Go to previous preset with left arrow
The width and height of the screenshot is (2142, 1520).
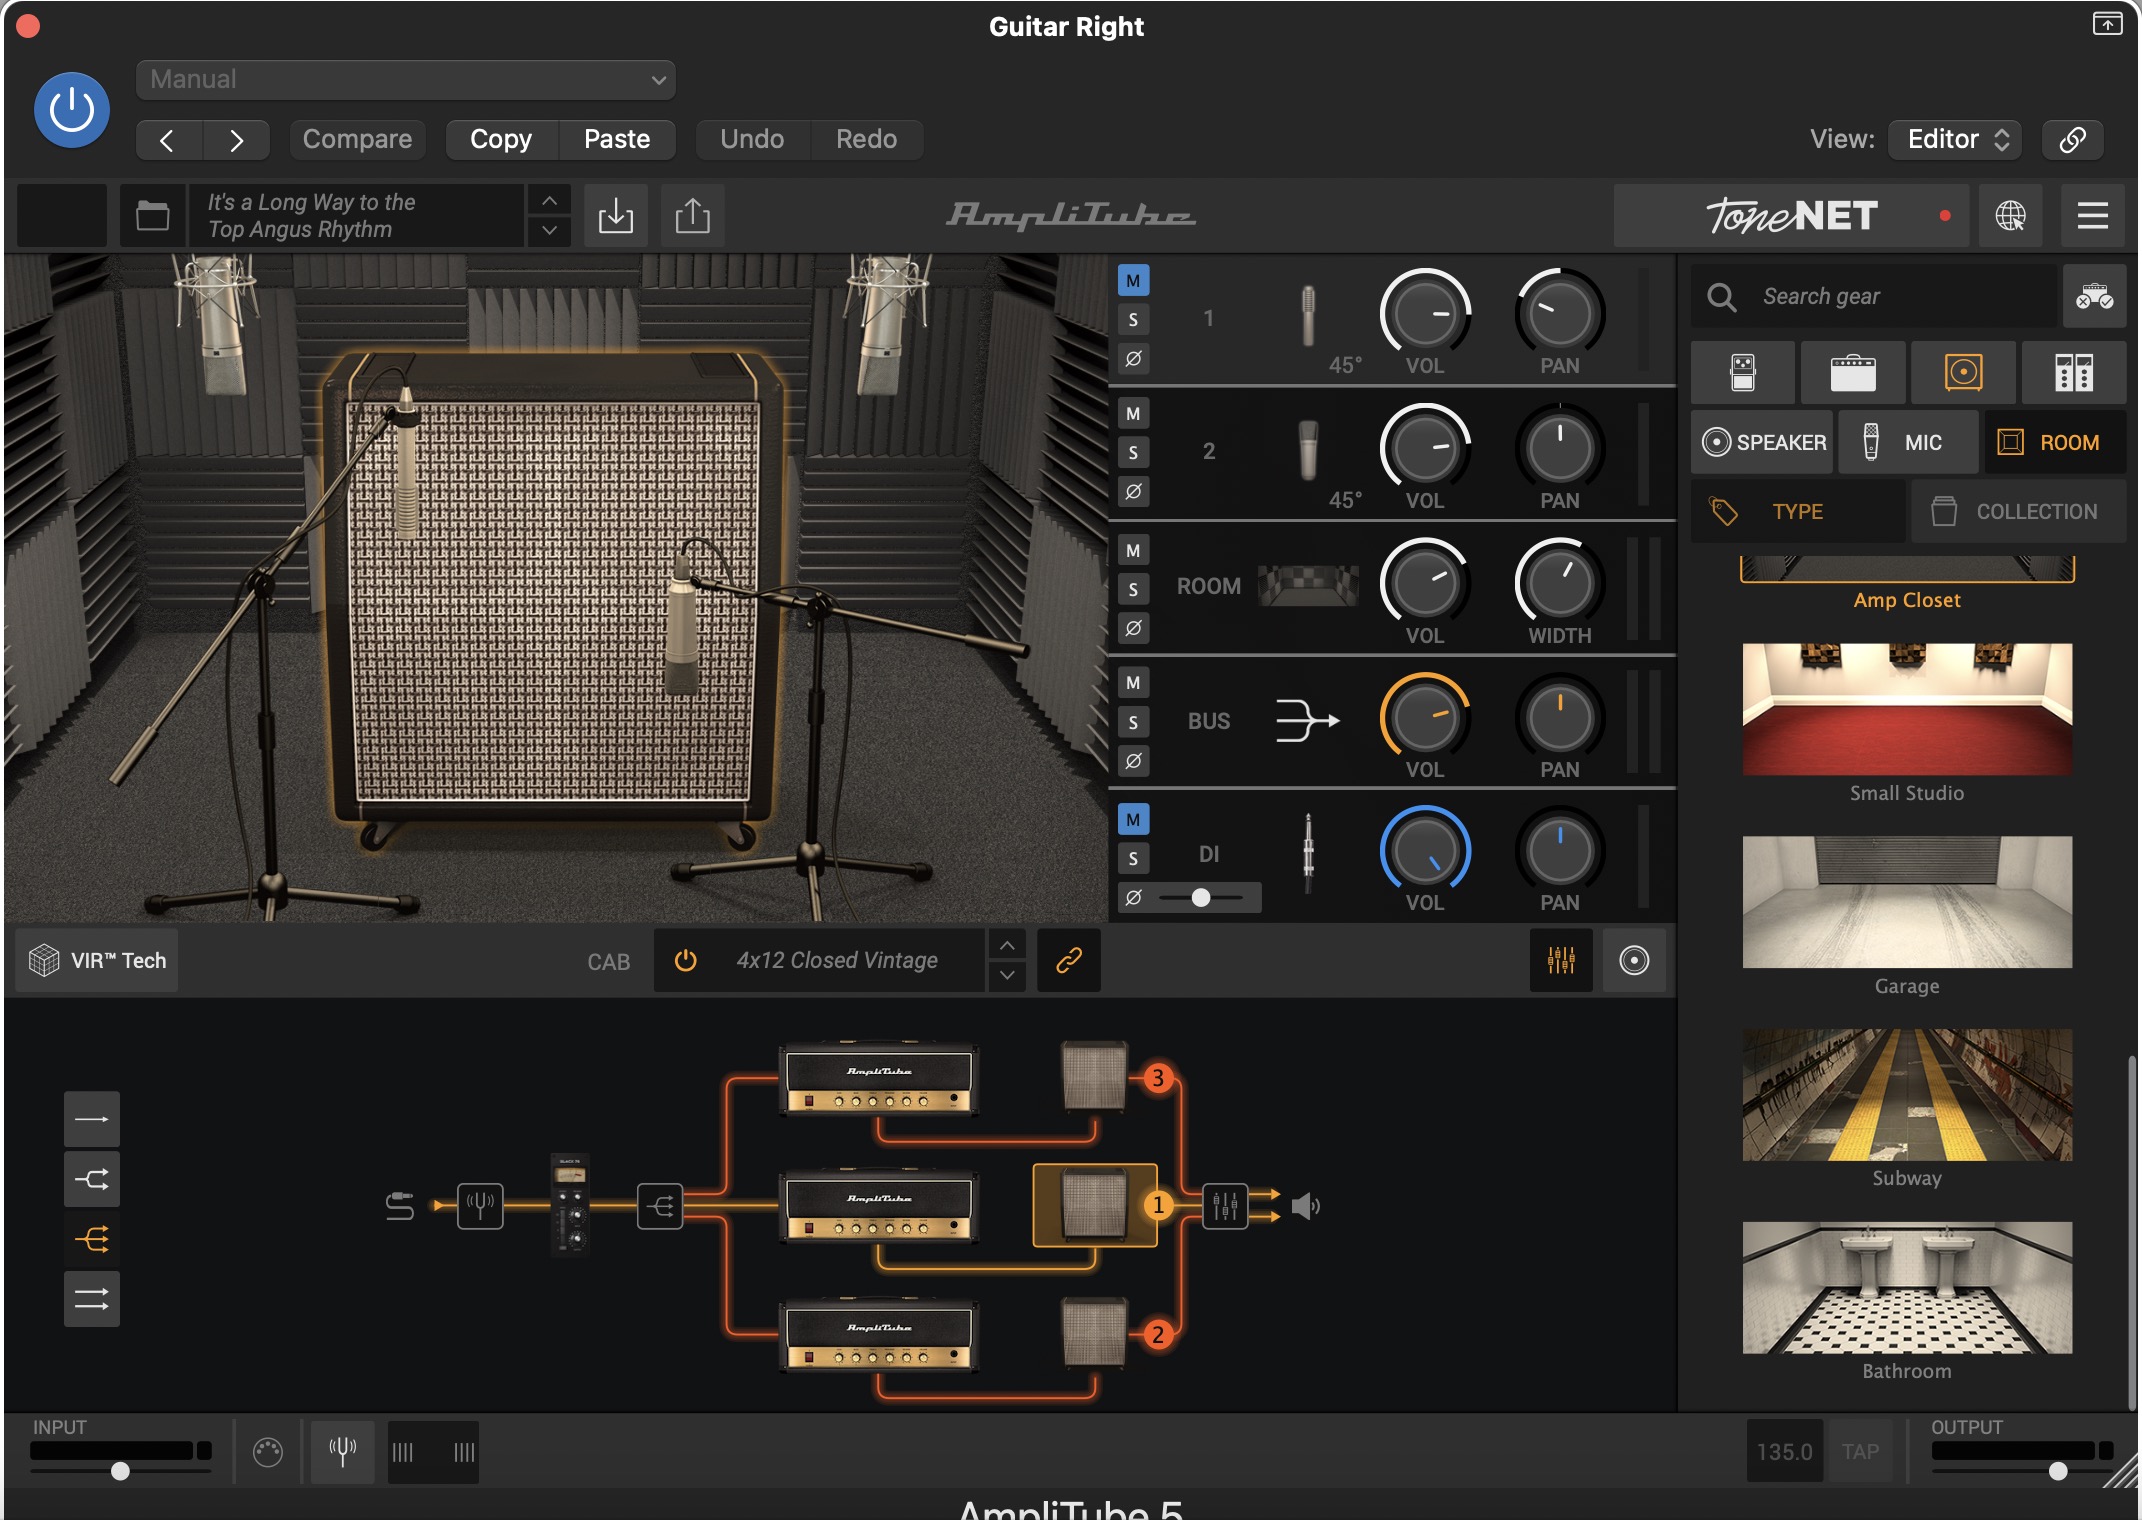pos(168,140)
